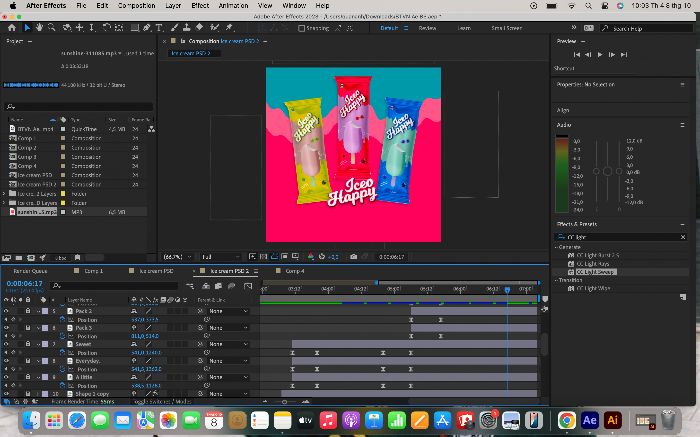Select the Brush tool
700x437 pixels.
click(175, 28)
